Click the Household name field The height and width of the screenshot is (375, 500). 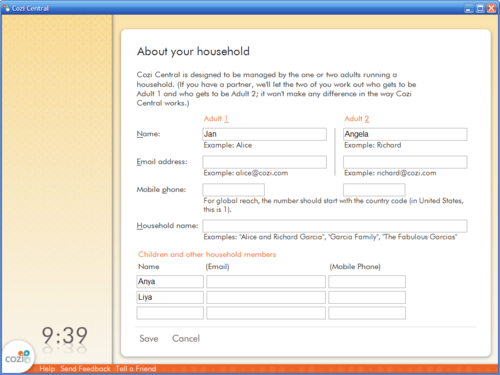pos(335,226)
